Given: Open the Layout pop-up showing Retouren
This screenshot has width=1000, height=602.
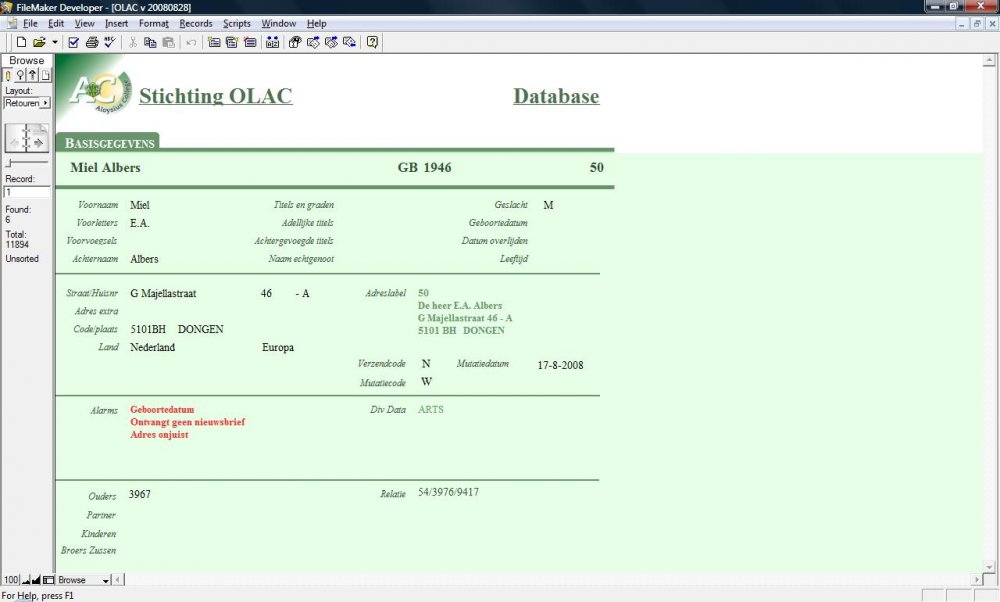Looking at the screenshot, I should click(27, 103).
